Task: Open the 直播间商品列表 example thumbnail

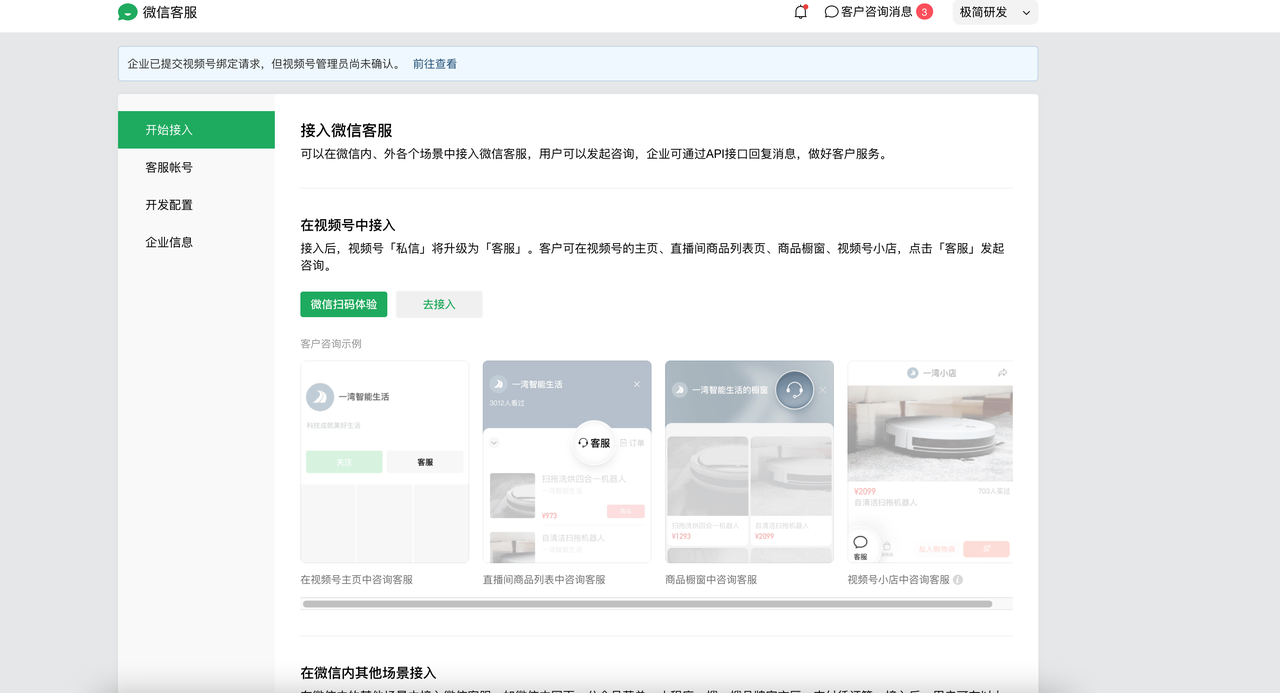Action: [x=567, y=462]
